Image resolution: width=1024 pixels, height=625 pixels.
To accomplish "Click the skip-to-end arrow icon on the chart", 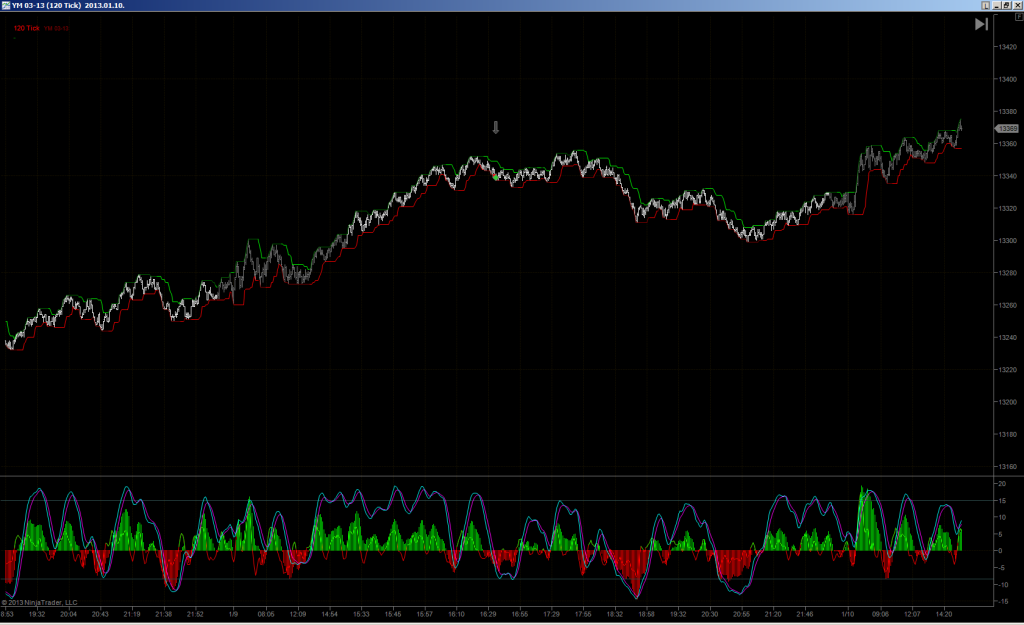I will pos(981,24).
